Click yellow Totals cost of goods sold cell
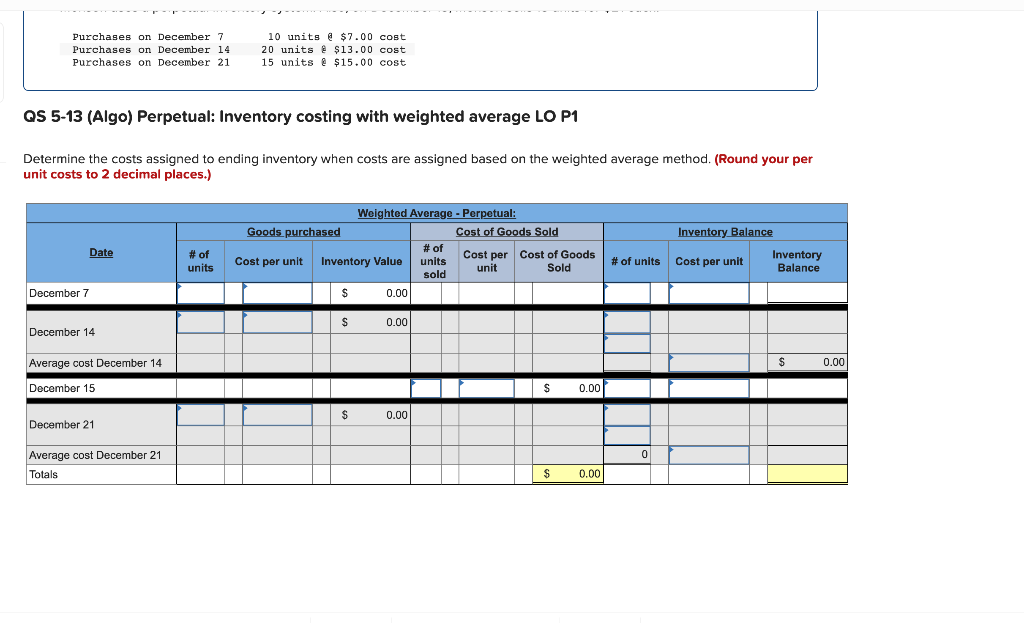The image size is (1024, 623). pyautogui.click(x=568, y=474)
